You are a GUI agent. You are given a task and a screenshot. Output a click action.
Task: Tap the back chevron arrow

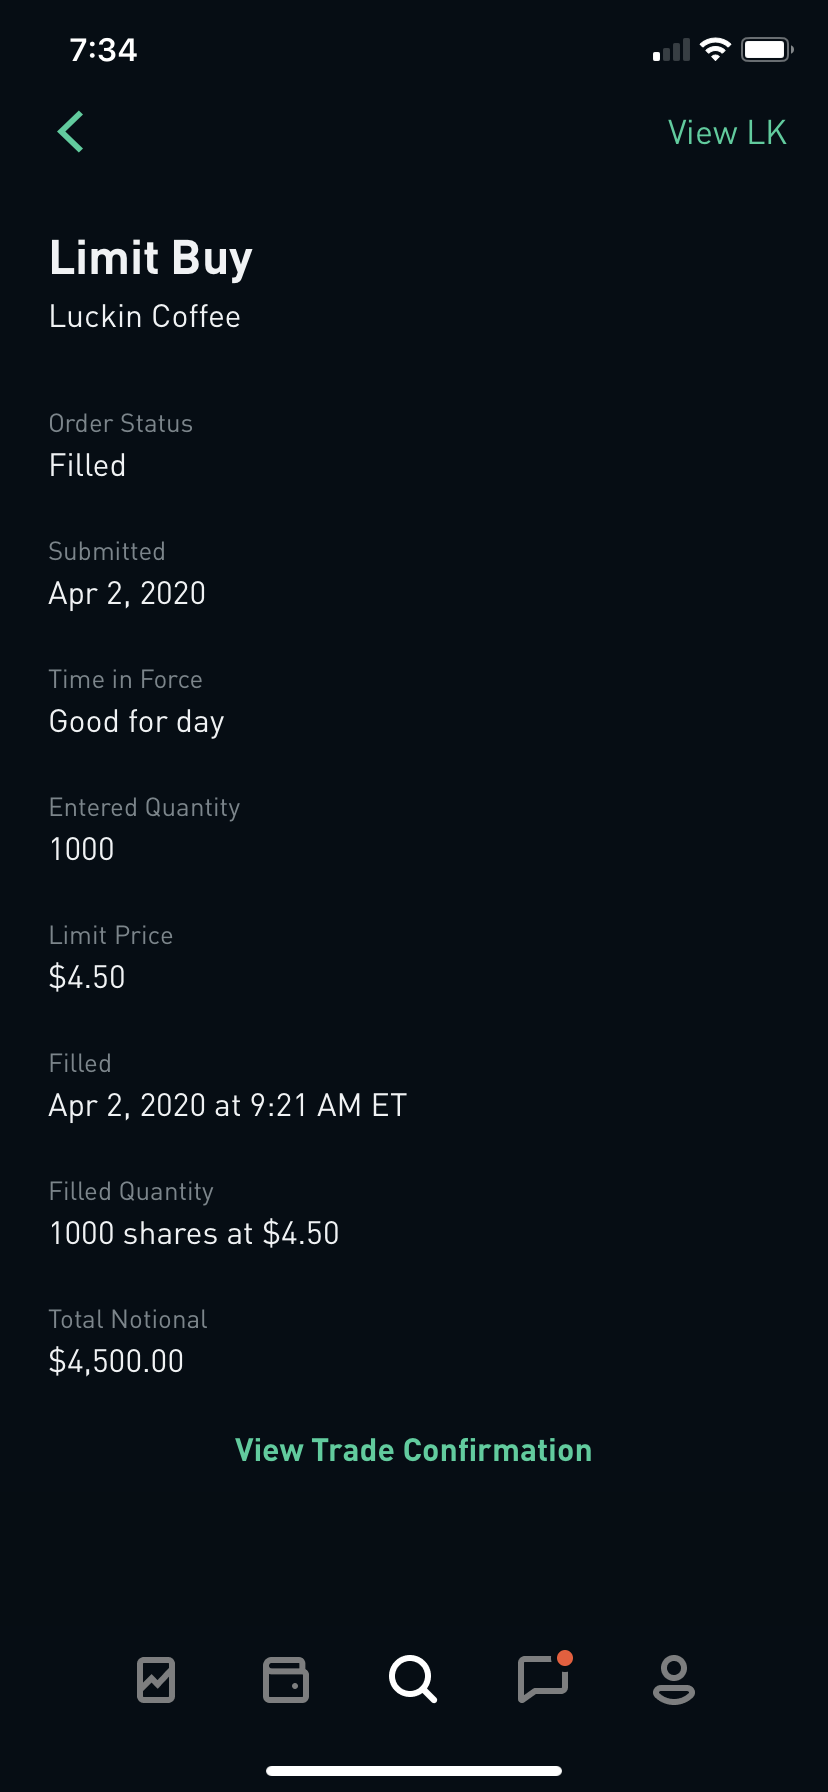coord(71,132)
